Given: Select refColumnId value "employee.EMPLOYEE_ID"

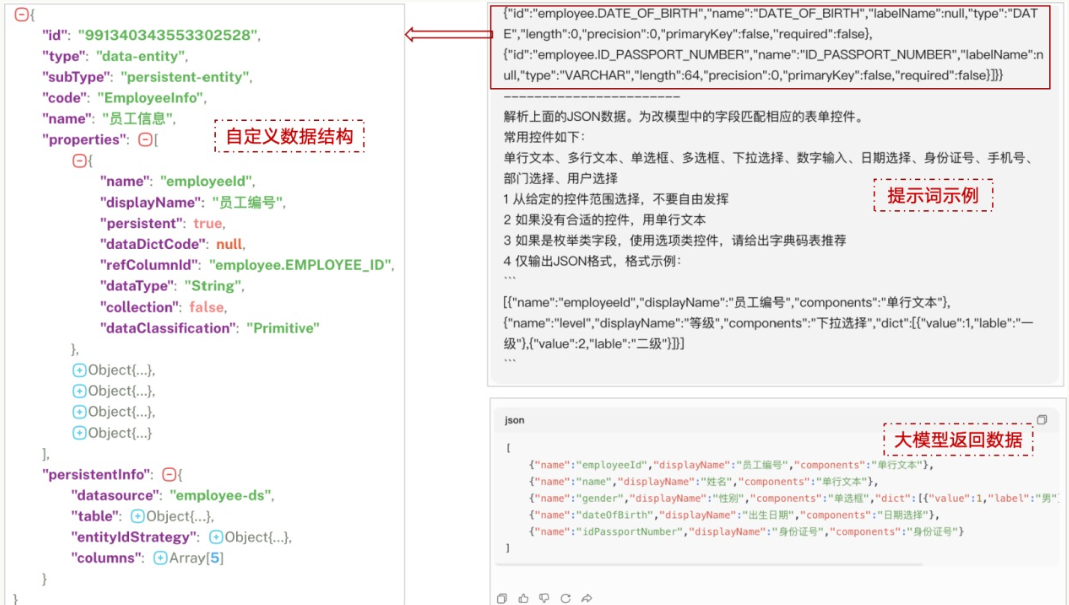Looking at the screenshot, I should [301, 265].
